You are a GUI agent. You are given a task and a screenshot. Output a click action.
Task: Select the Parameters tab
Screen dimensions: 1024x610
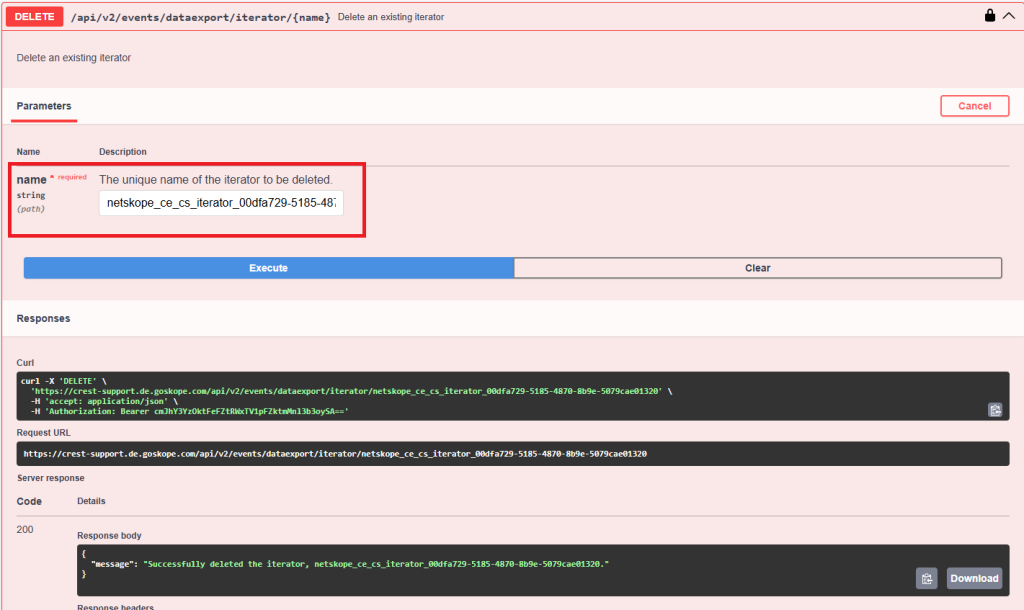tap(44, 106)
